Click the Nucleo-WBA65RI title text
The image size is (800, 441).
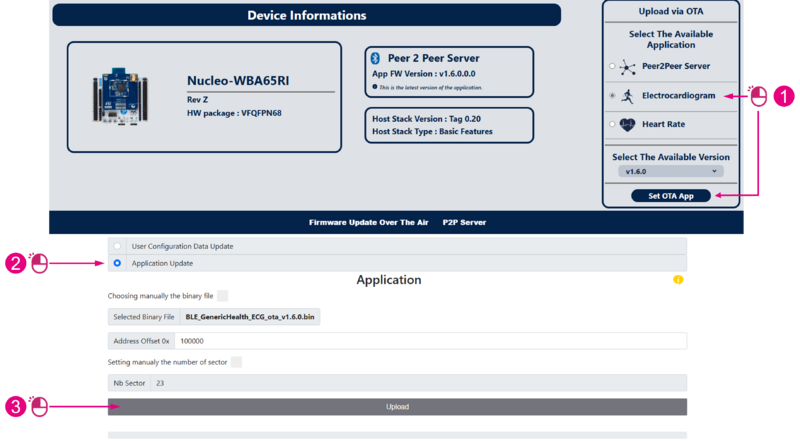[x=238, y=81]
